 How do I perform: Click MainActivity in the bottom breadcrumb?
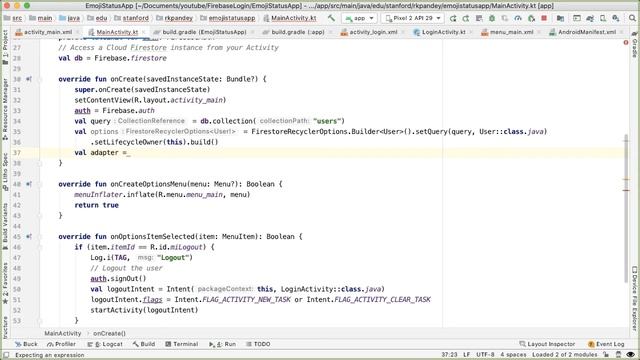coord(63,333)
